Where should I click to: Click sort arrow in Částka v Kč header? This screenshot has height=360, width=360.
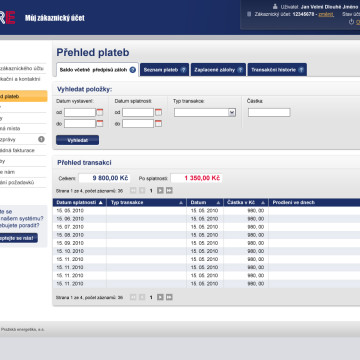pos(263,203)
